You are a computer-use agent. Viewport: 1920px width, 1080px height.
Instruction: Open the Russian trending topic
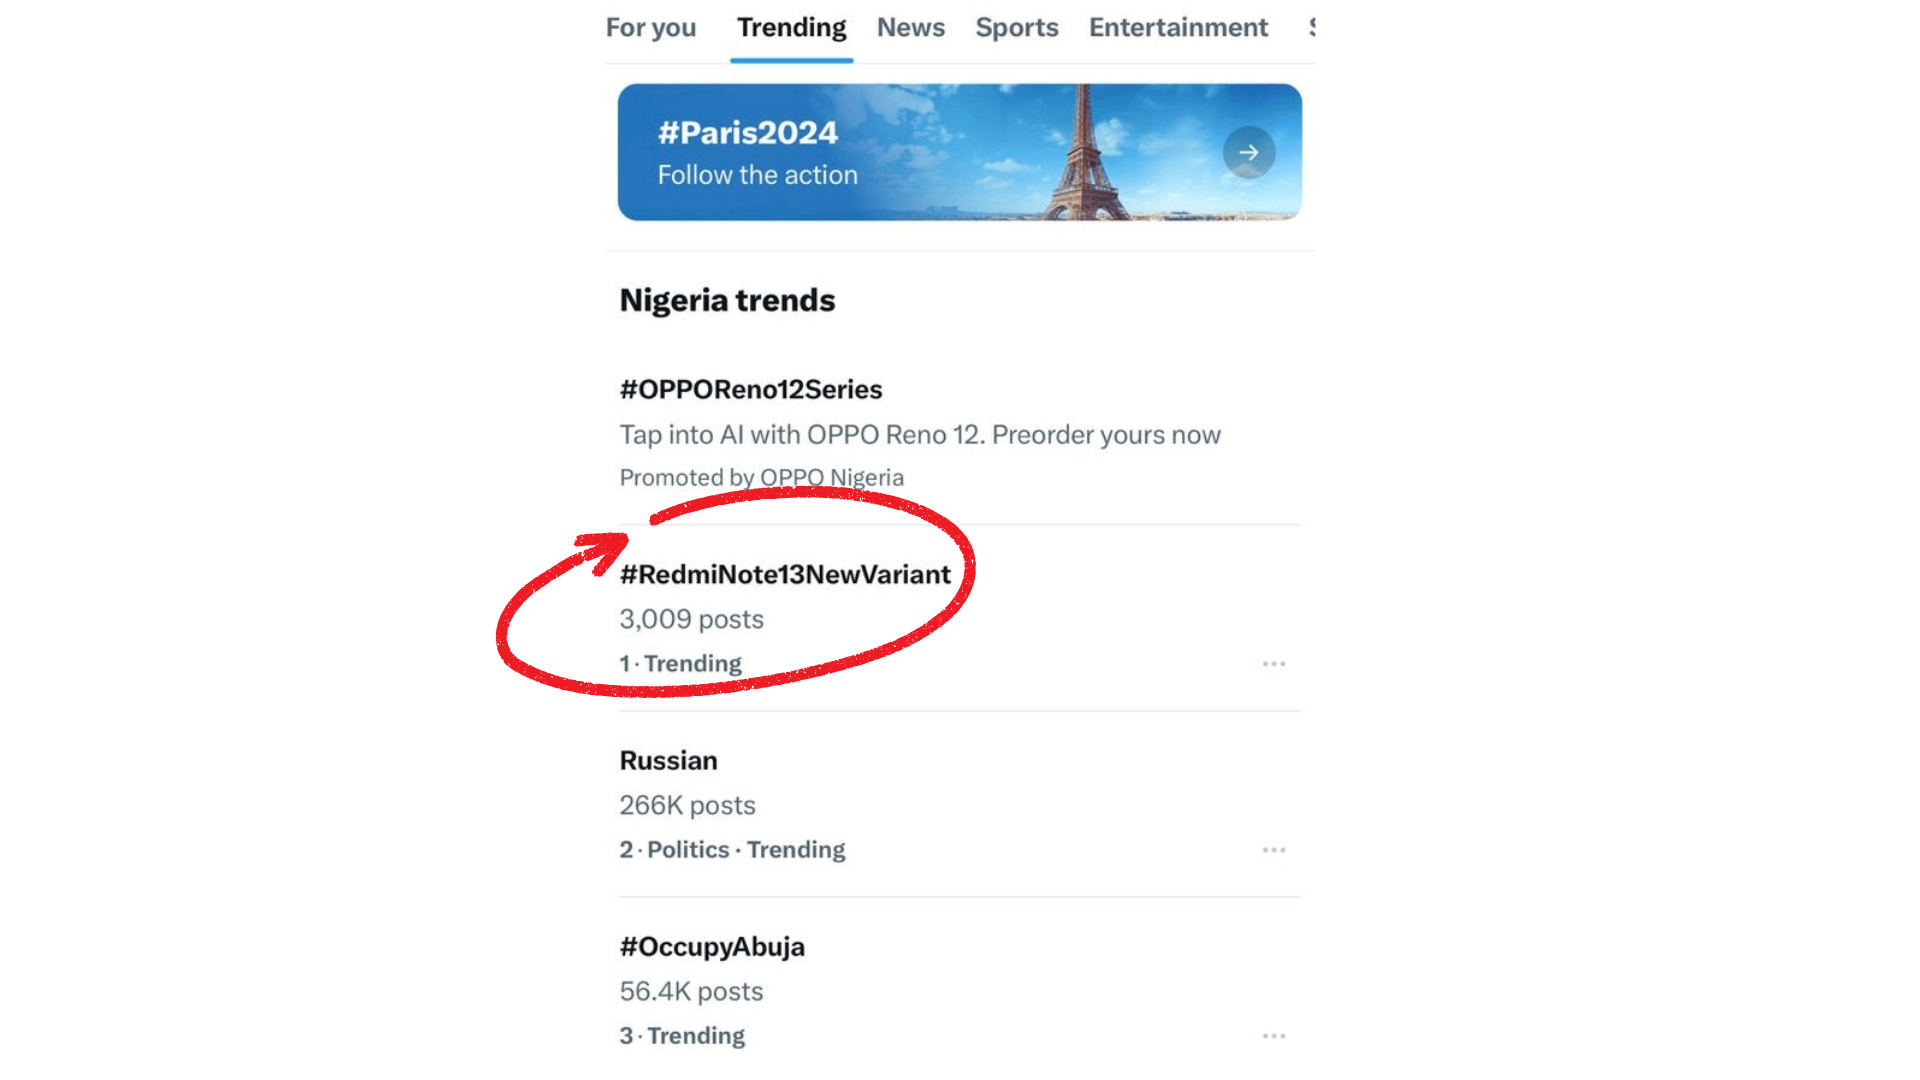[x=668, y=761]
